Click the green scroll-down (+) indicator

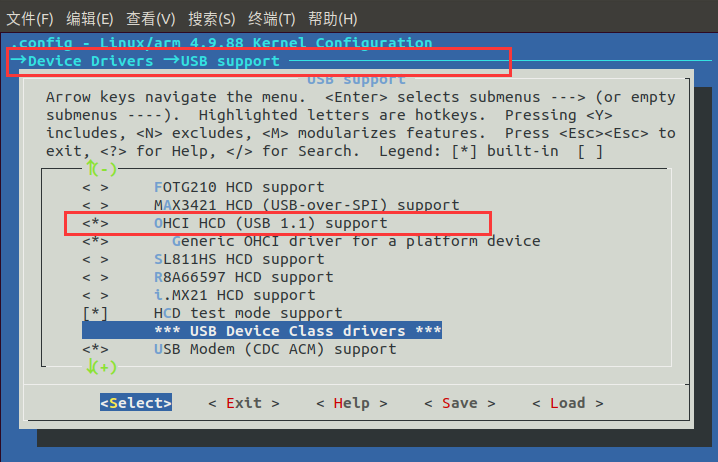coord(101,367)
